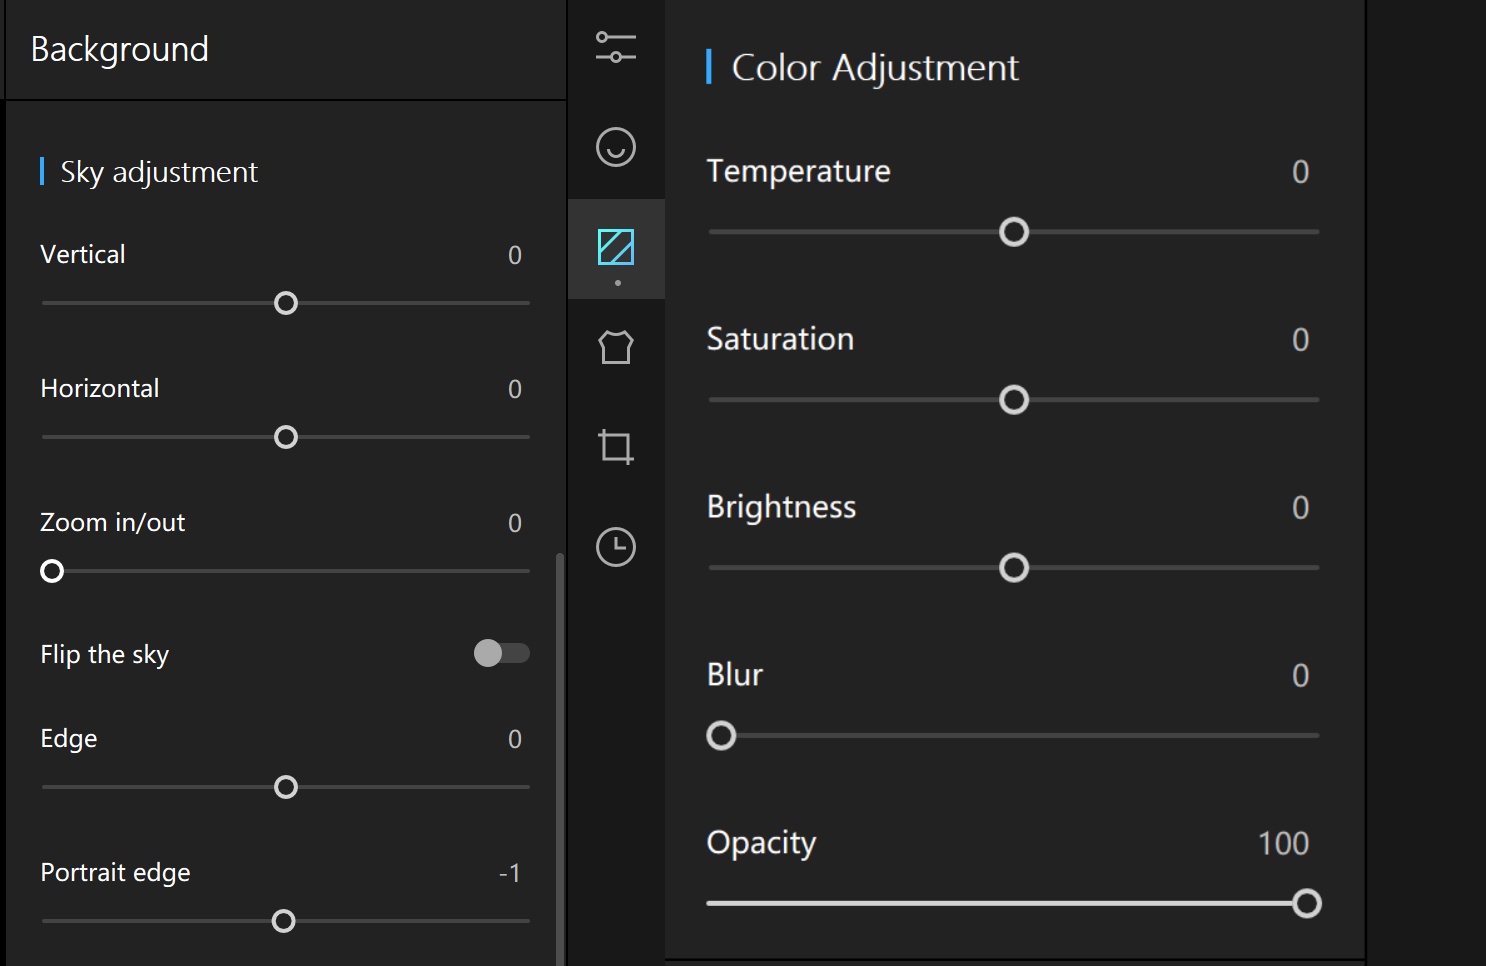Click the Brightness slider handle
The height and width of the screenshot is (966, 1486).
pos(1014,568)
